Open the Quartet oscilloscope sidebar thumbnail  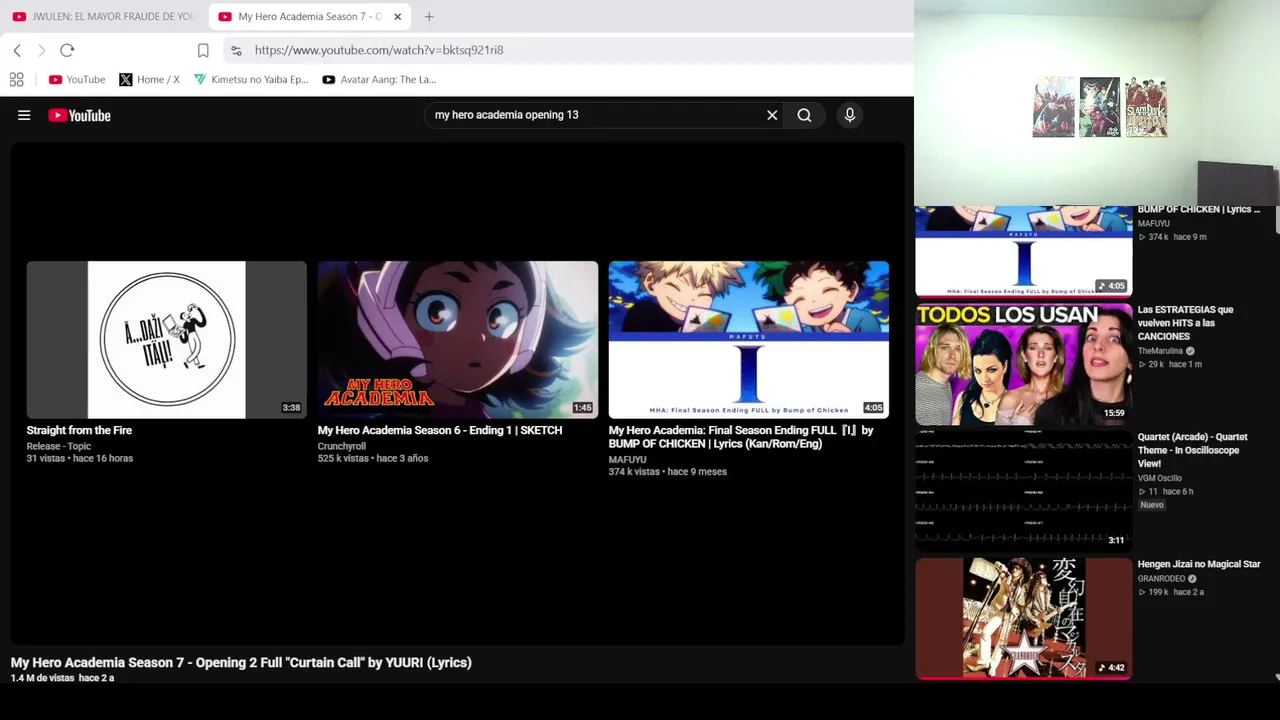point(1023,491)
